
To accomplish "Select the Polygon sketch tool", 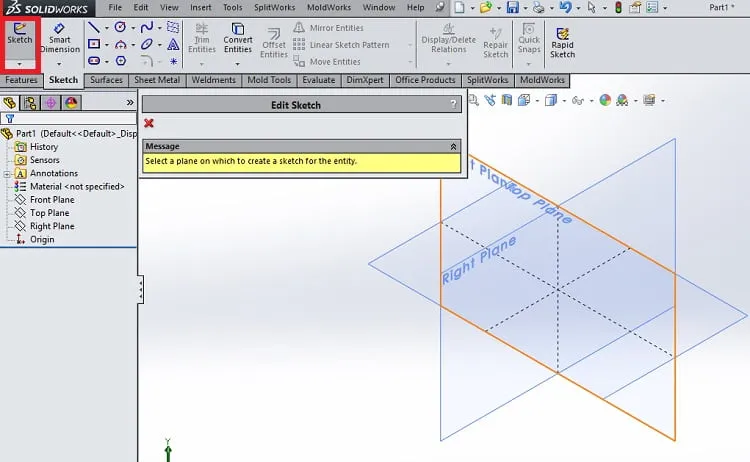I will (x=121, y=61).
